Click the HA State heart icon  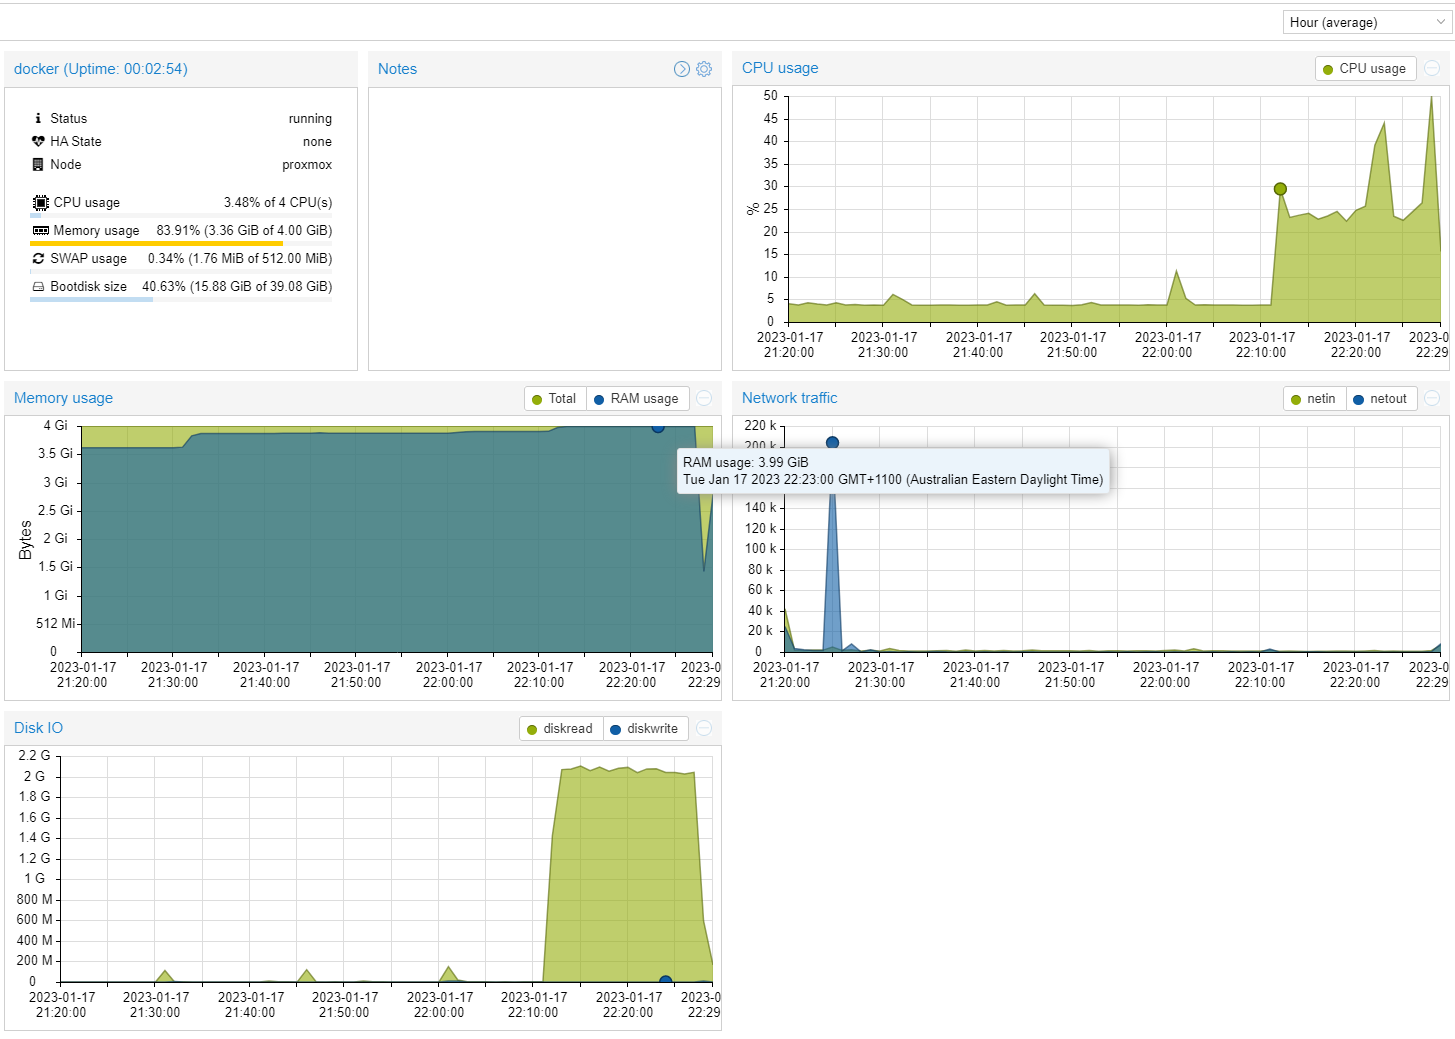38,141
